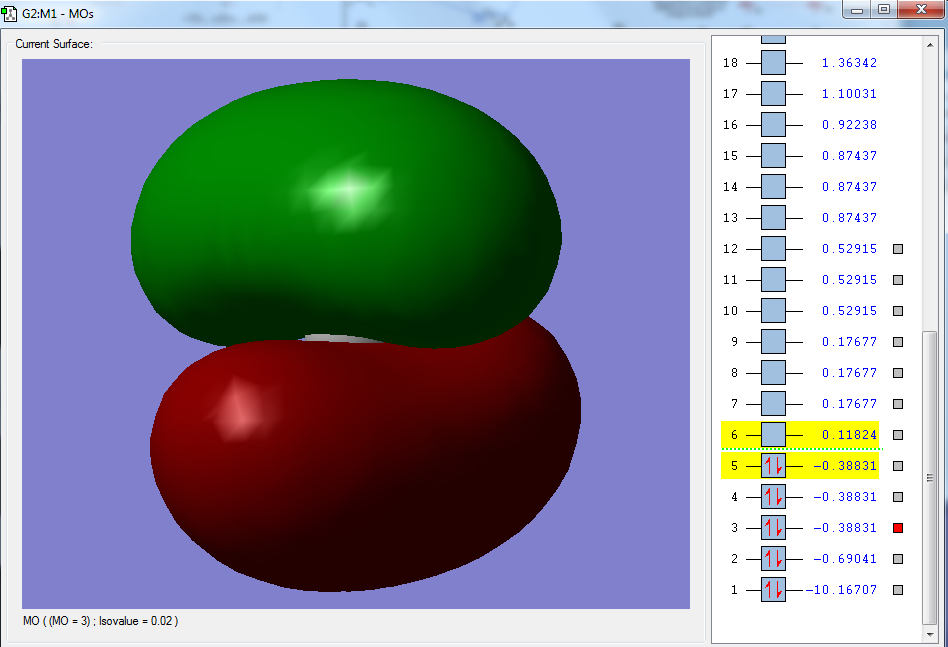Screen dimensions: 948x647
Task: Toggle the red surface marker for orbital 3
Action: pos(898,528)
